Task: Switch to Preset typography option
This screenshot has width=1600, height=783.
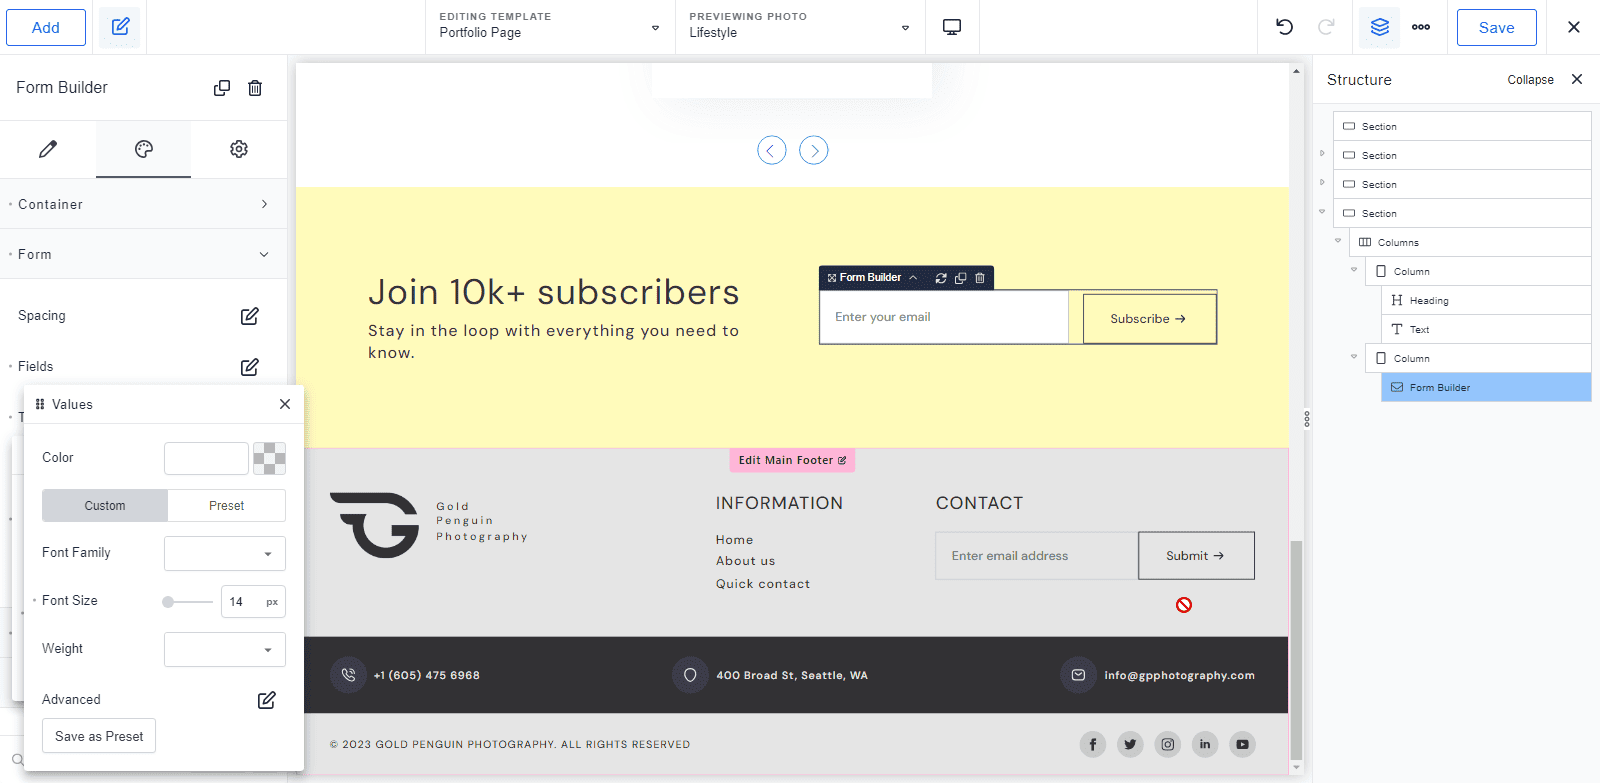Action: point(227,506)
